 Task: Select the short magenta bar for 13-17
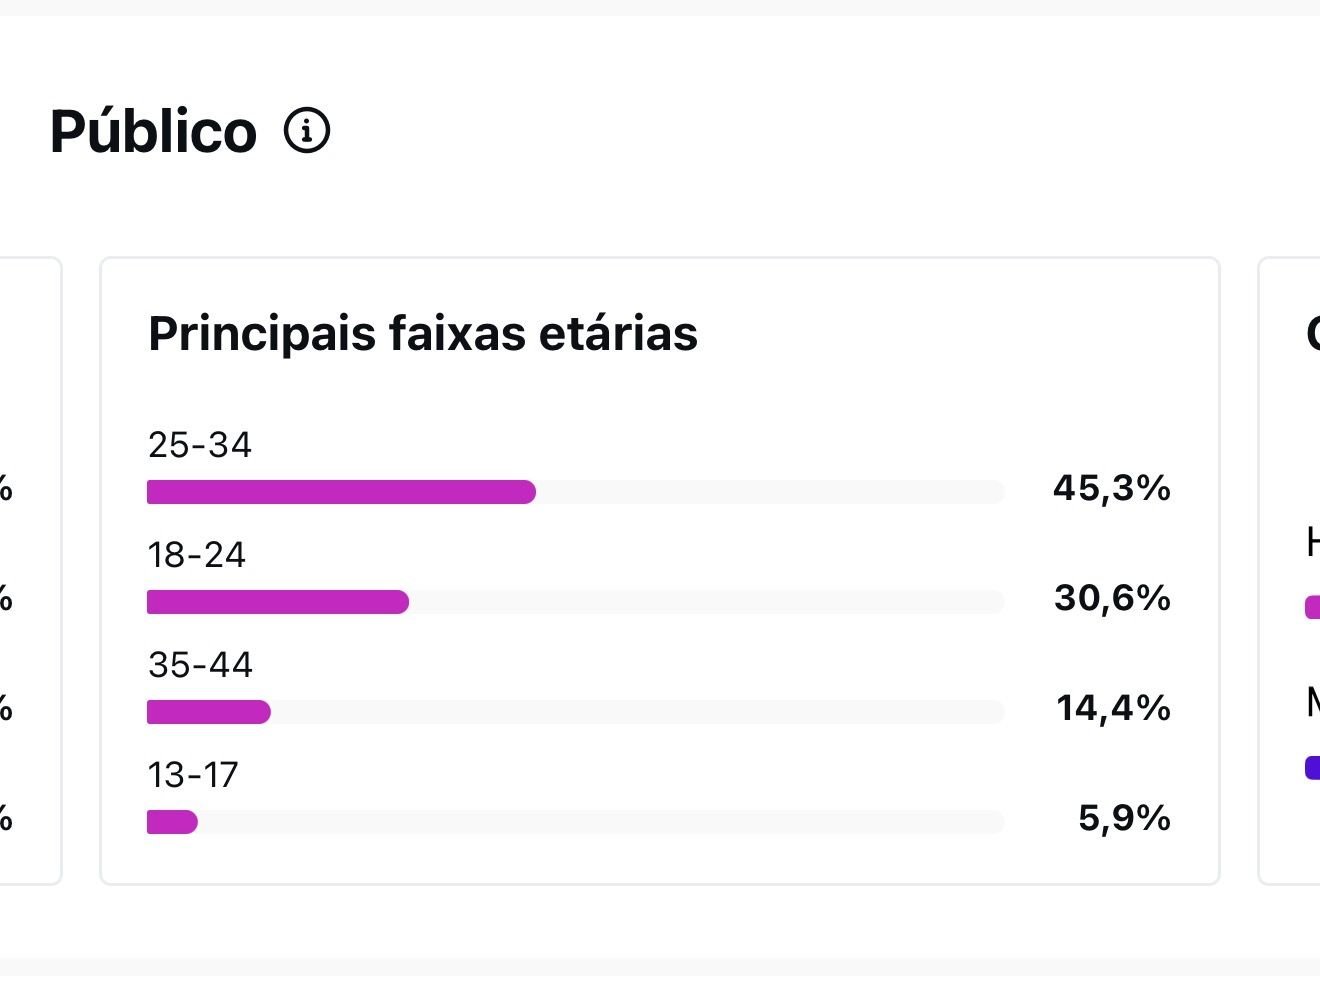point(172,822)
